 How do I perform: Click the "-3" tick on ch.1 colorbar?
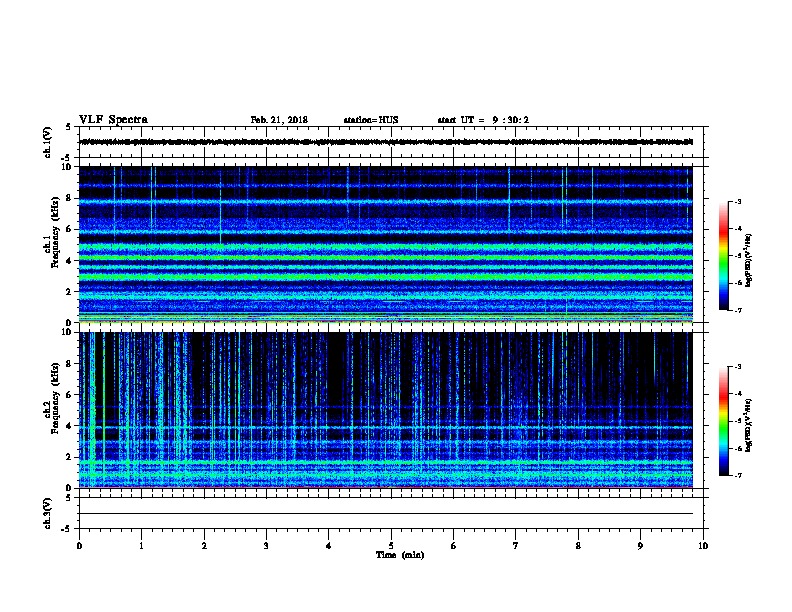pos(738,201)
